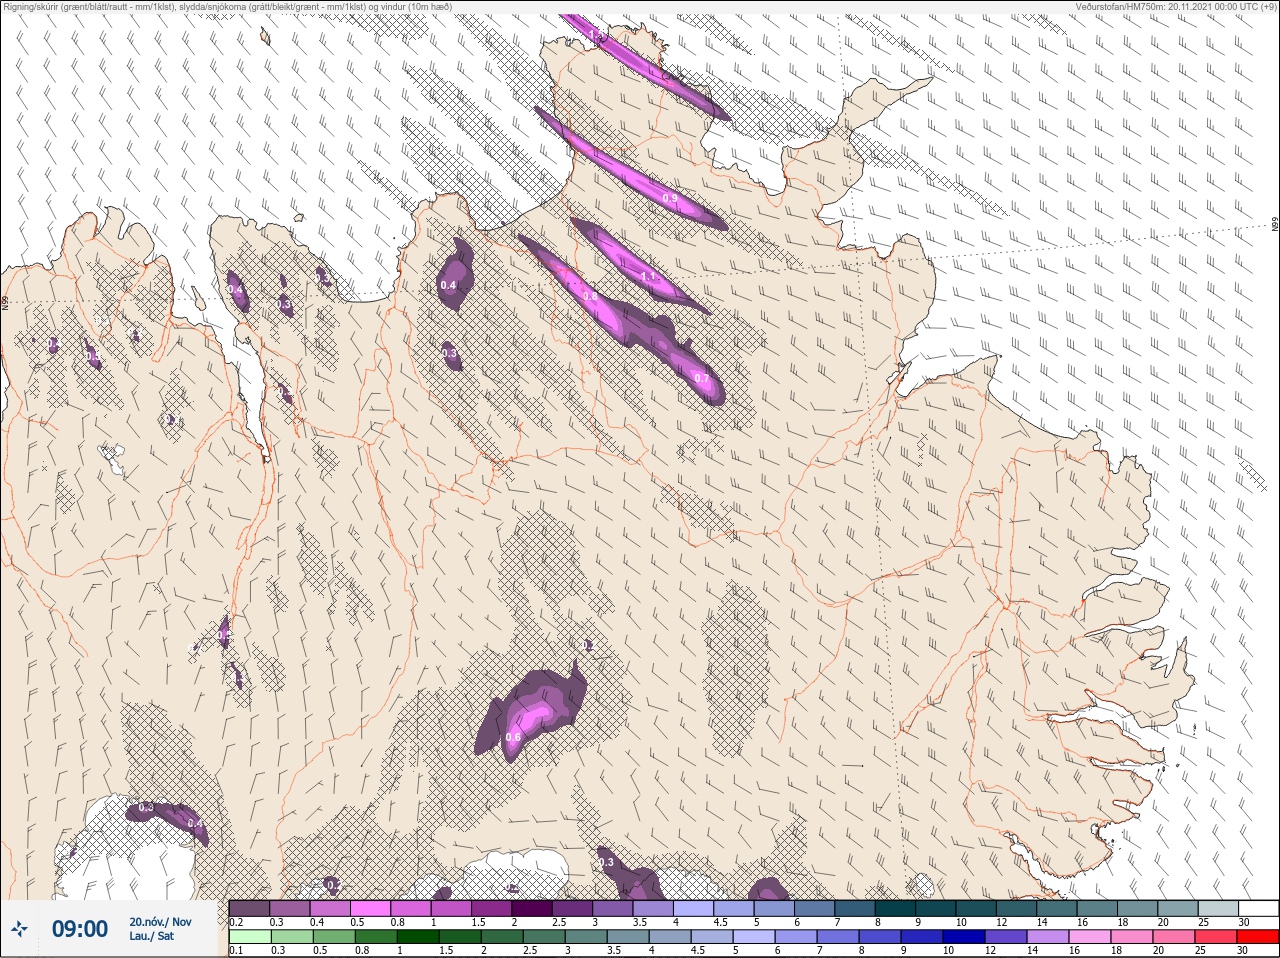Click the 09:00 forecast time display
The width and height of the screenshot is (1280, 958).
80,929
